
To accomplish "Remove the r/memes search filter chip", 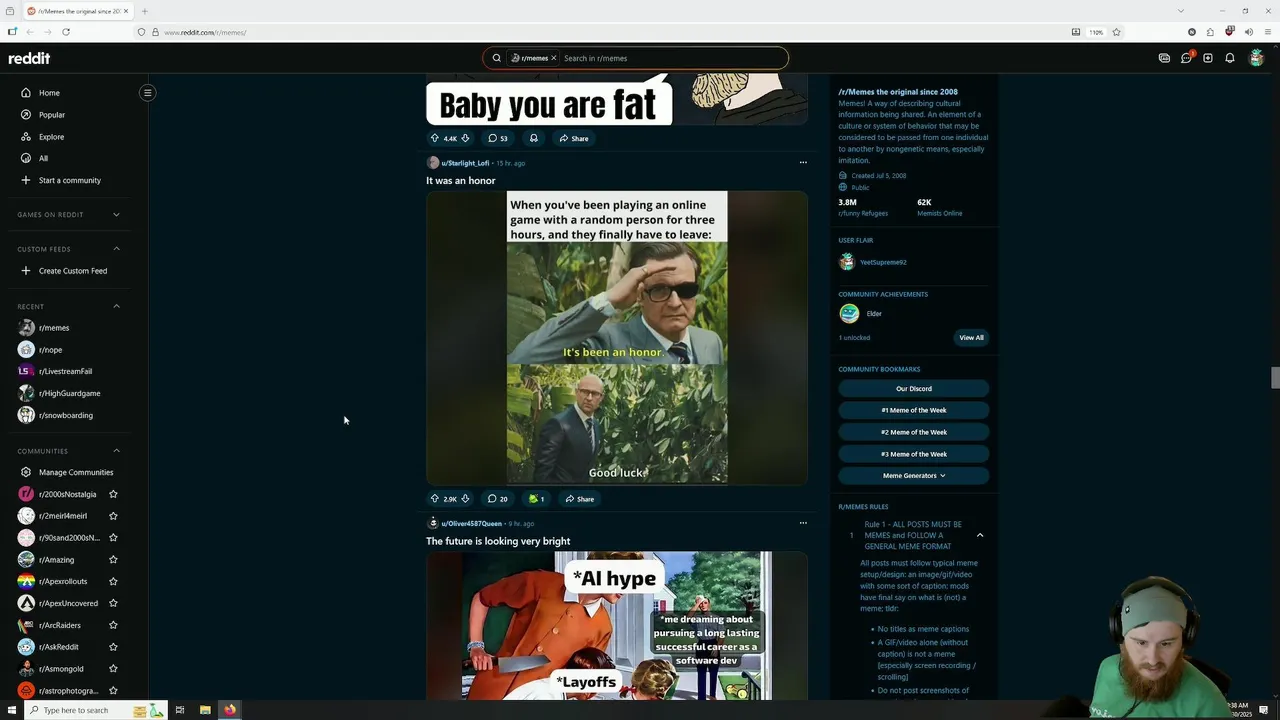I will pyautogui.click(x=553, y=58).
